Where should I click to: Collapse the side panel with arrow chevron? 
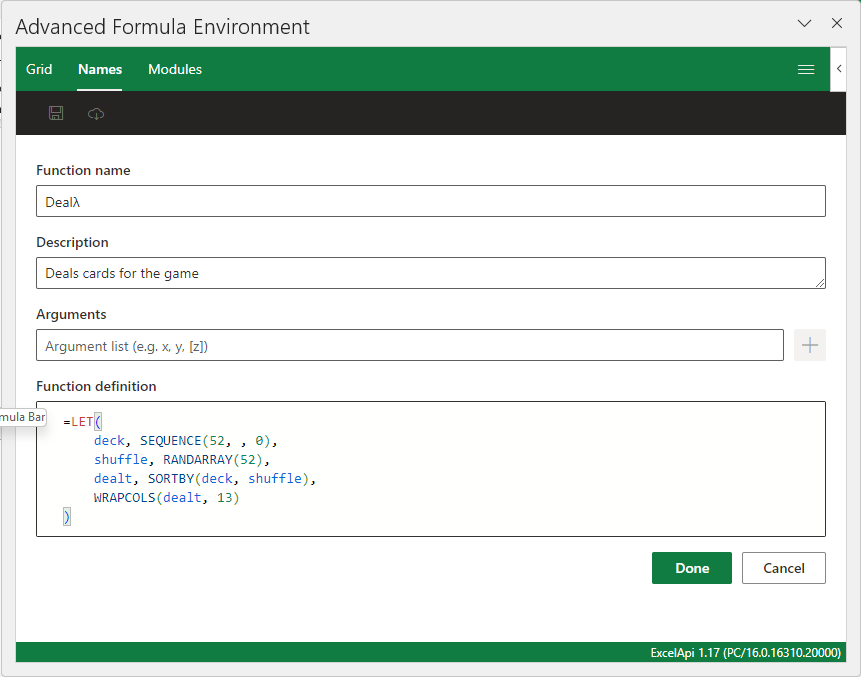838,69
